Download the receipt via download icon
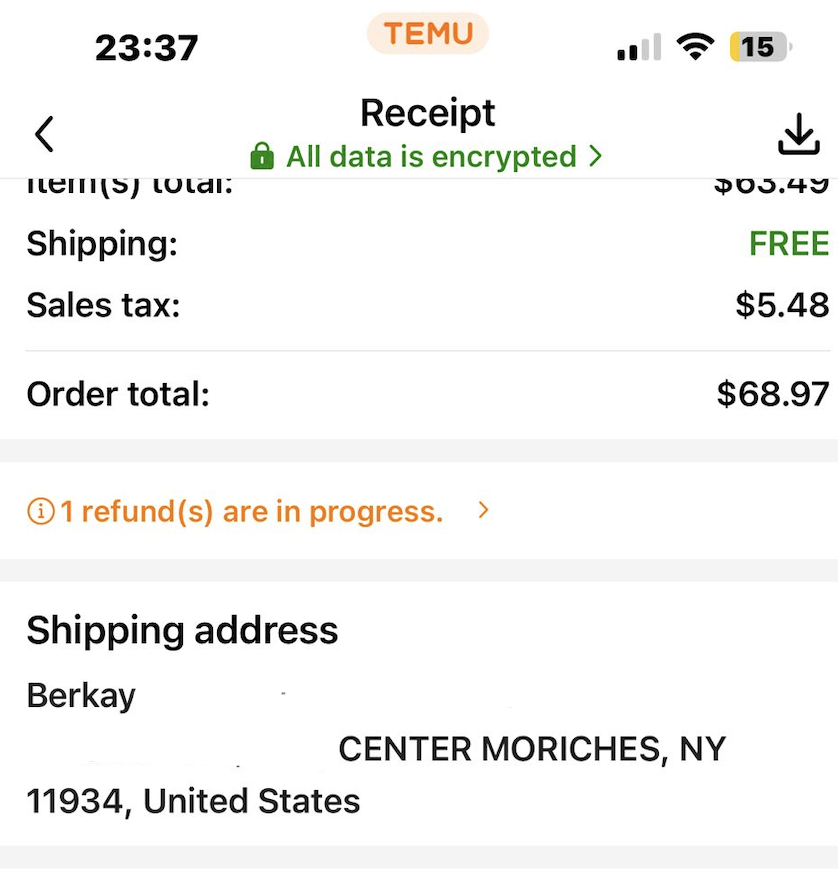The image size is (838, 876). coord(799,134)
